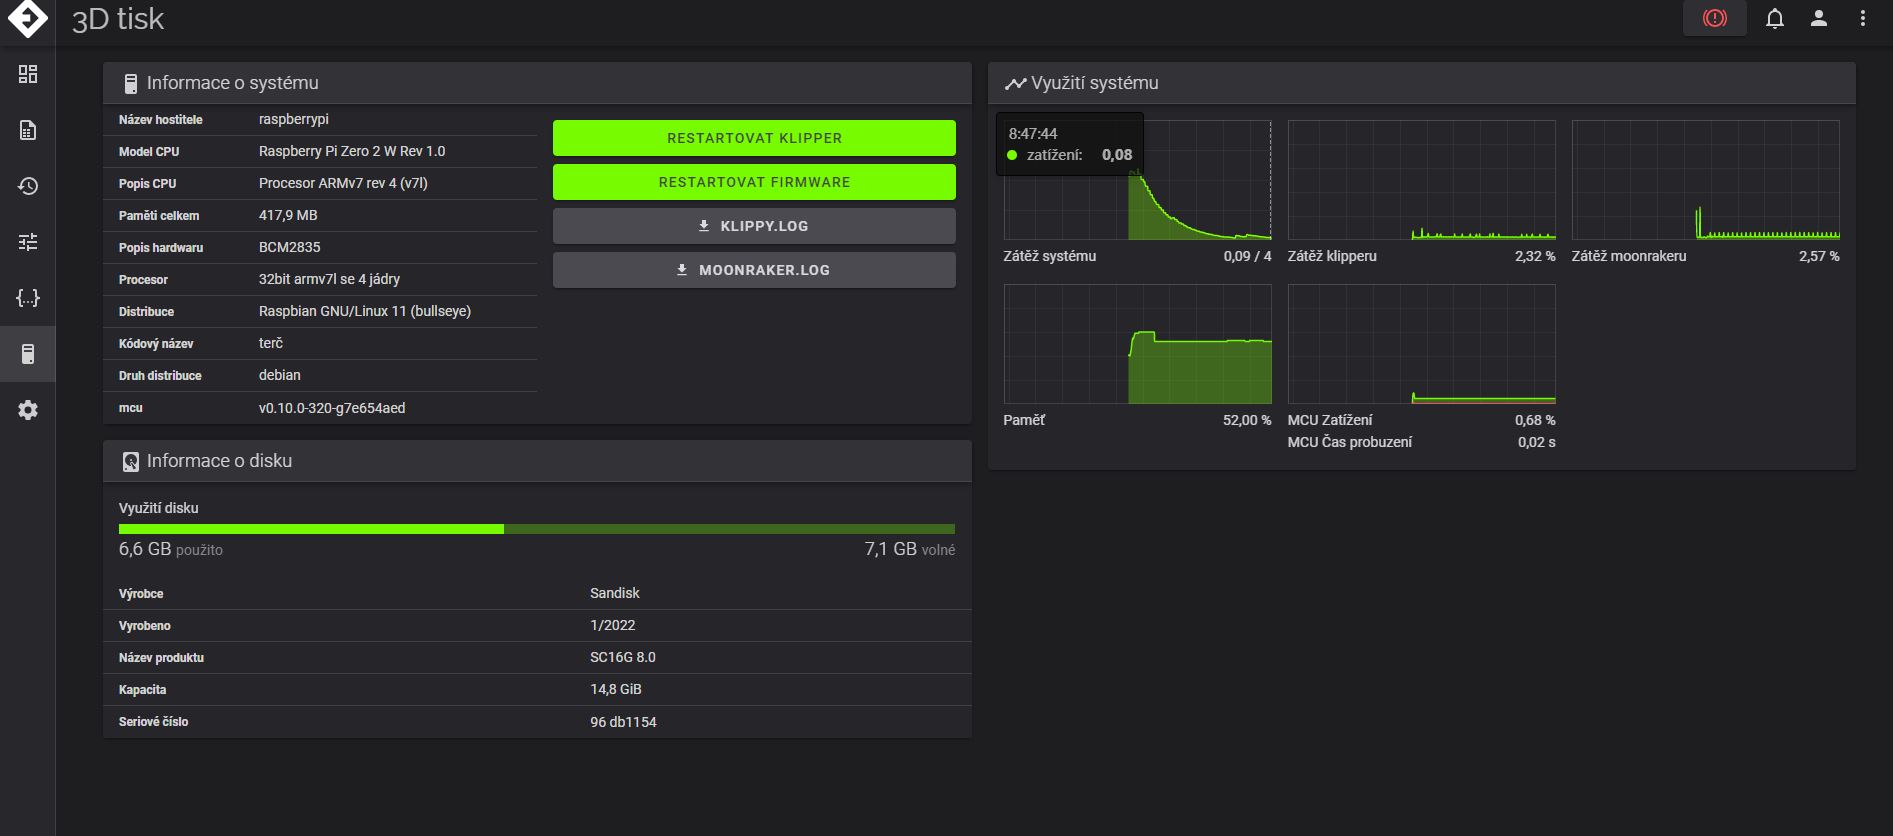Click the RESTARTOVAT FIRMWARE button

754,182
